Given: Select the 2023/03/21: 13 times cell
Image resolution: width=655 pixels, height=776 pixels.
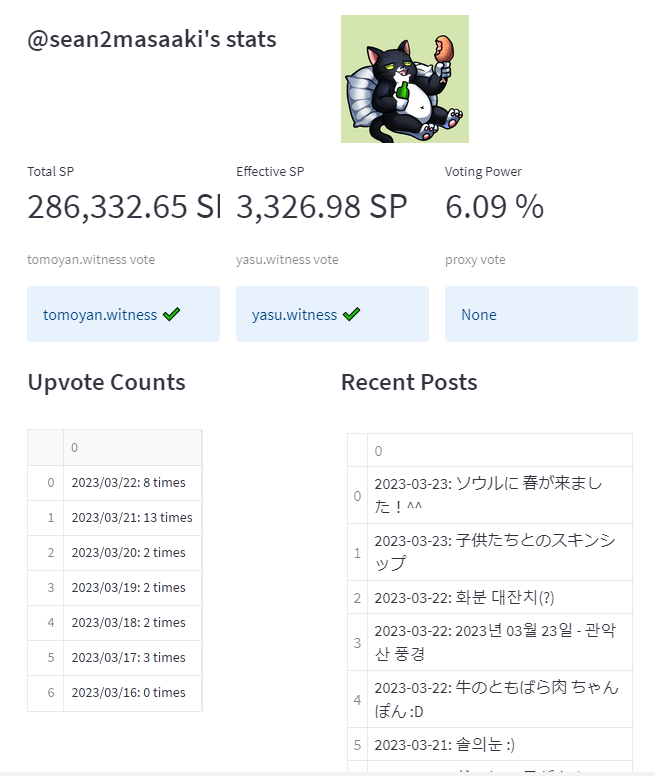Looking at the screenshot, I should click(x=133, y=518).
